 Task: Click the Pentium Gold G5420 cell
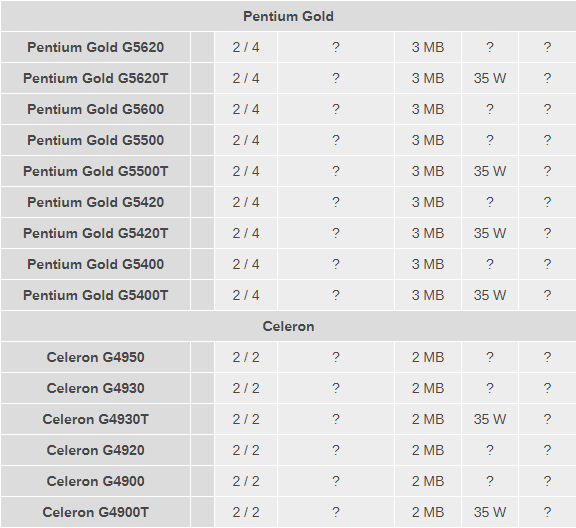[96, 202]
